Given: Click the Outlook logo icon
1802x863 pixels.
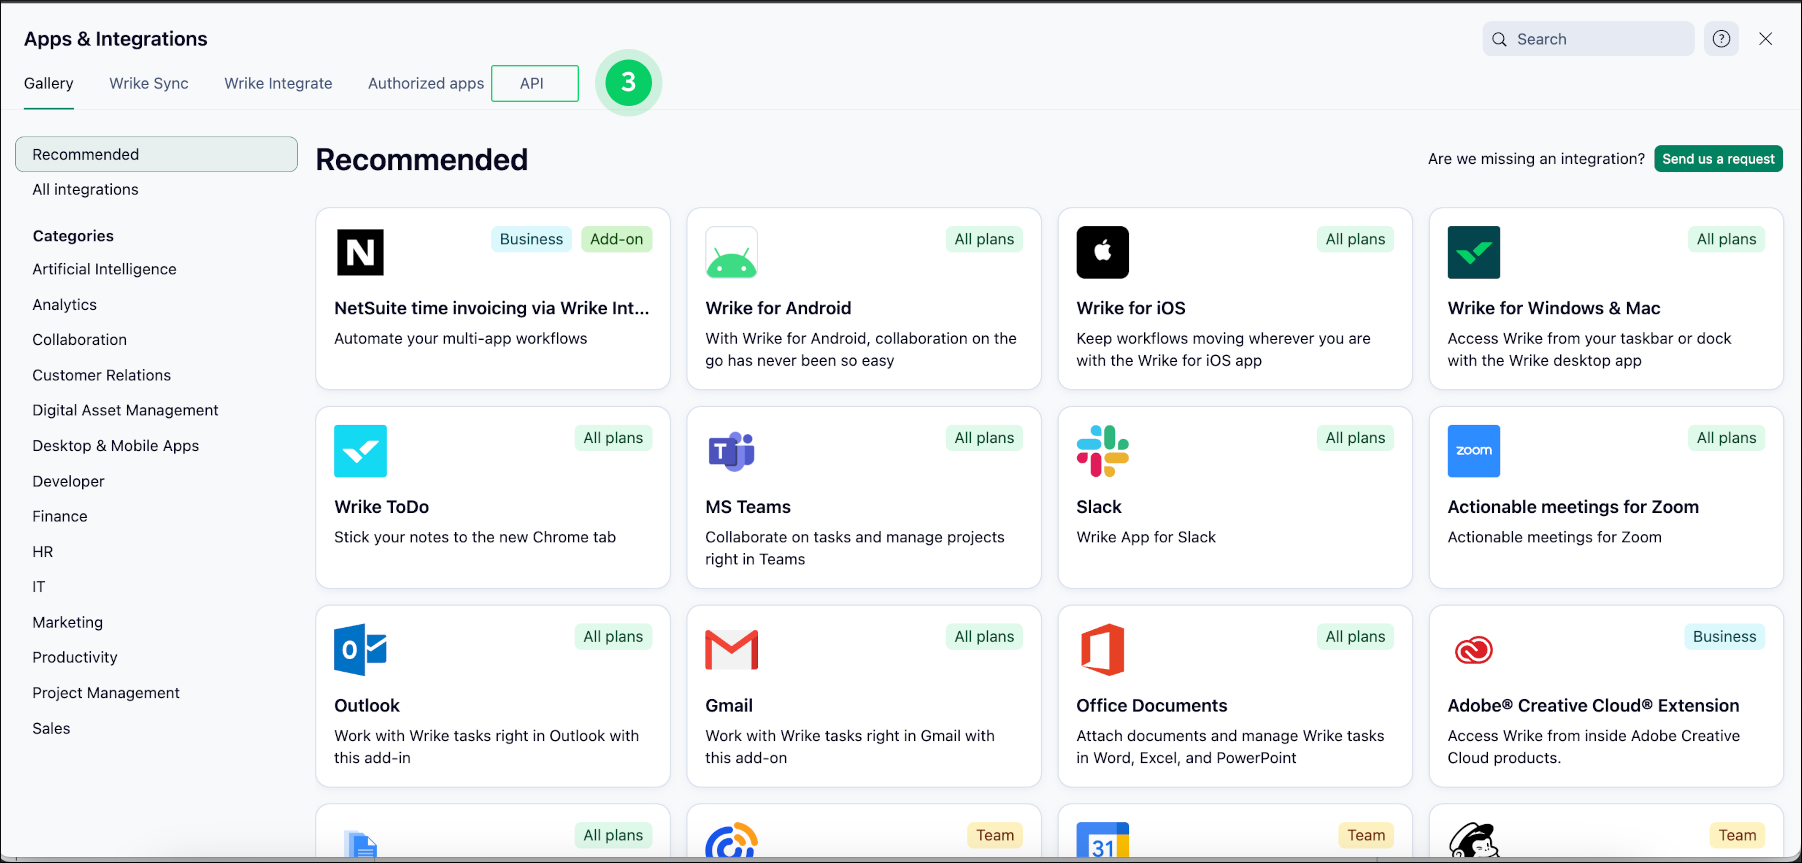Looking at the screenshot, I should pos(360,650).
